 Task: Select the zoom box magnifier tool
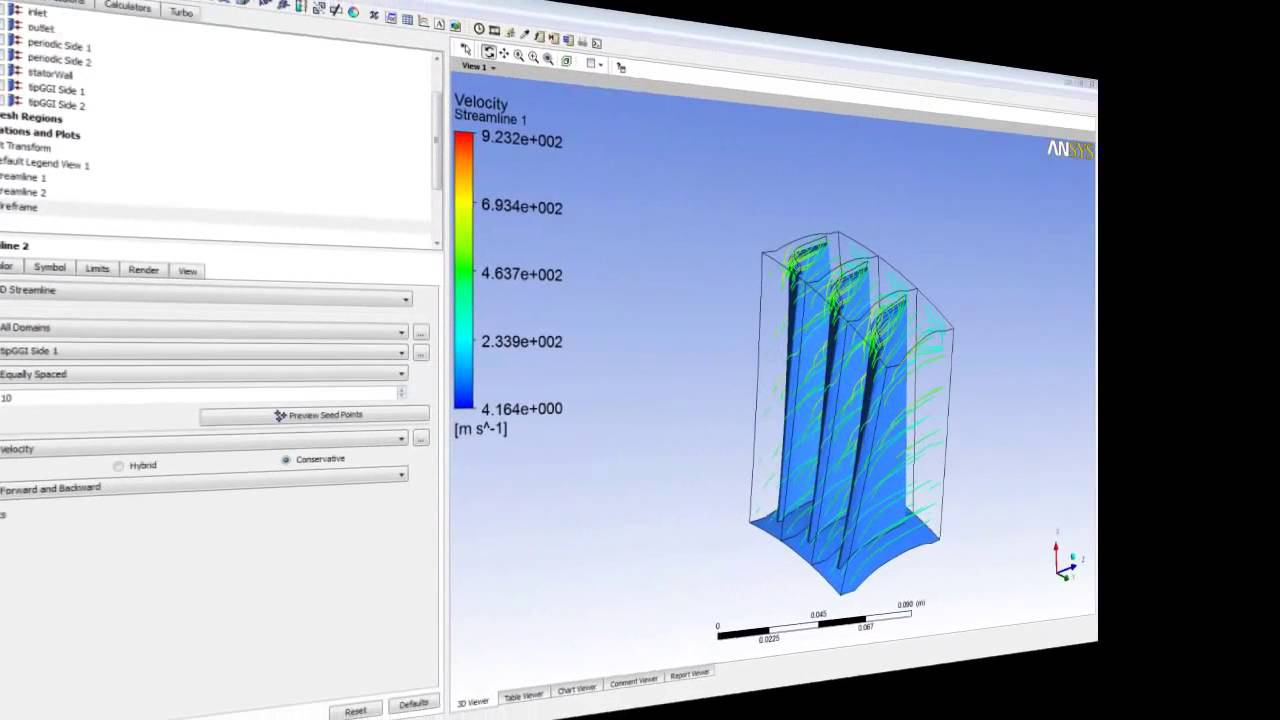(x=533, y=57)
